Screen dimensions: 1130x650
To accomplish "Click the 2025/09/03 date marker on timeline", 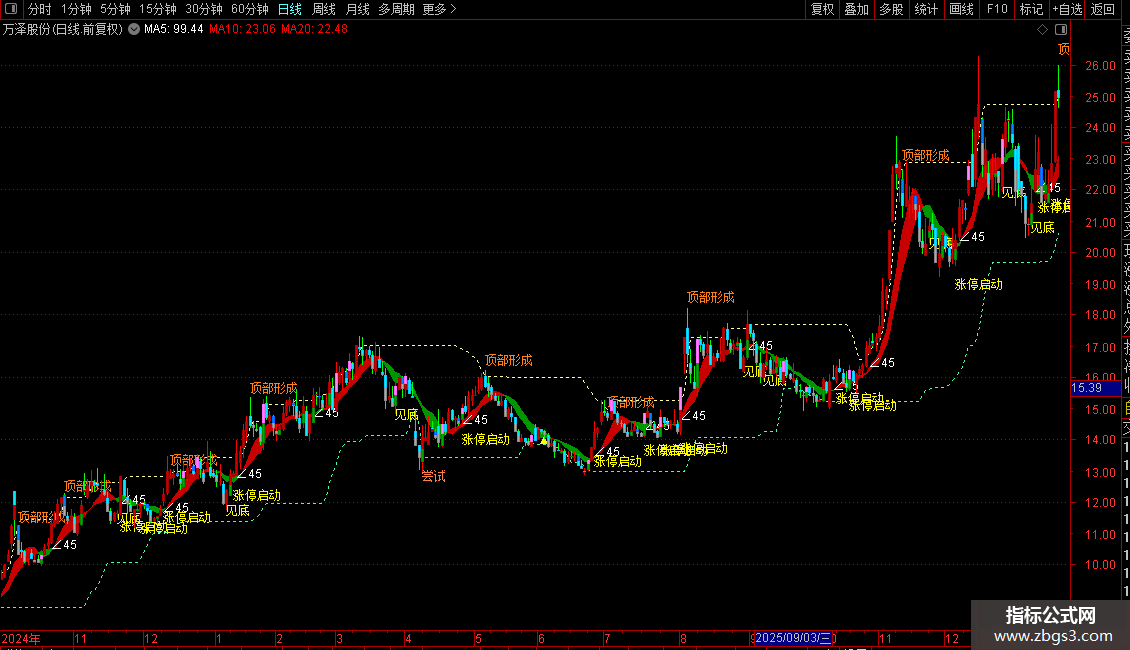I will pyautogui.click(x=793, y=638).
